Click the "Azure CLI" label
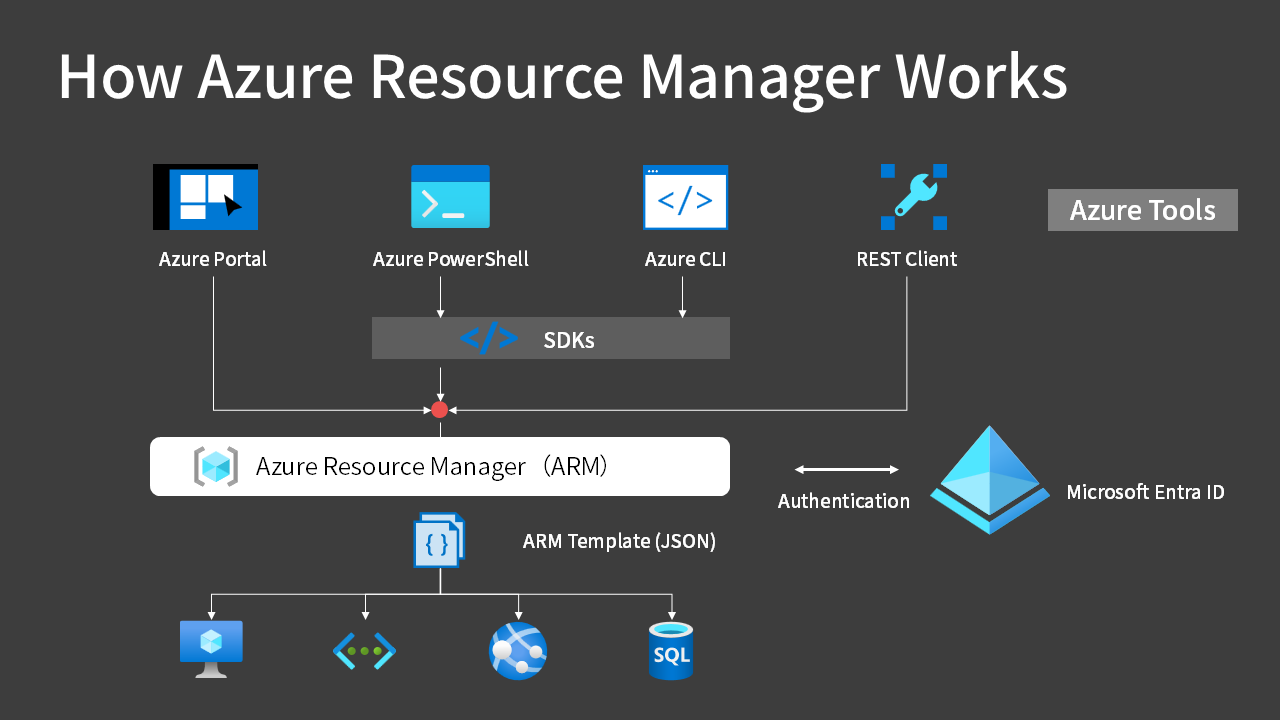The height and width of the screenshot is (720, 1280). click(685, 260)
